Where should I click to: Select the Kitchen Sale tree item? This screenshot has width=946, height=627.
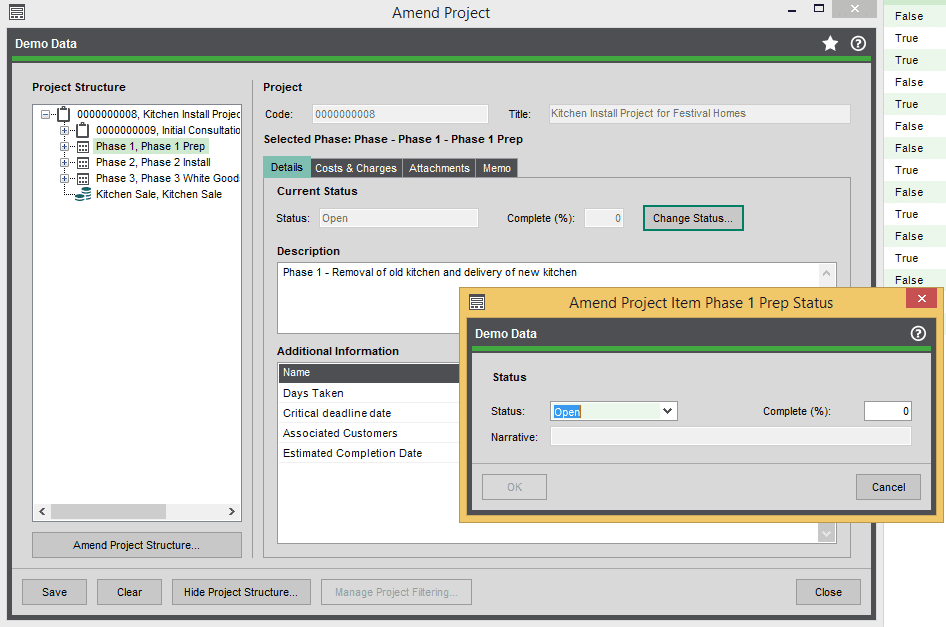[x=159, y=194]
